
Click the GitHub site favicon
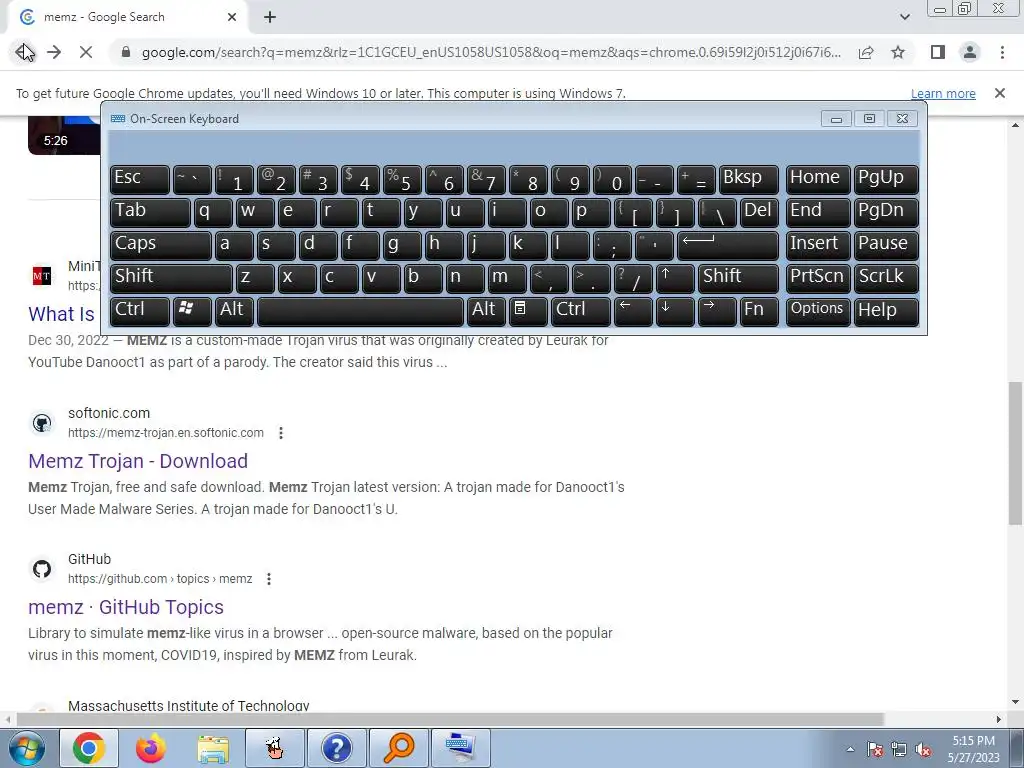click(x=42, y=569)
